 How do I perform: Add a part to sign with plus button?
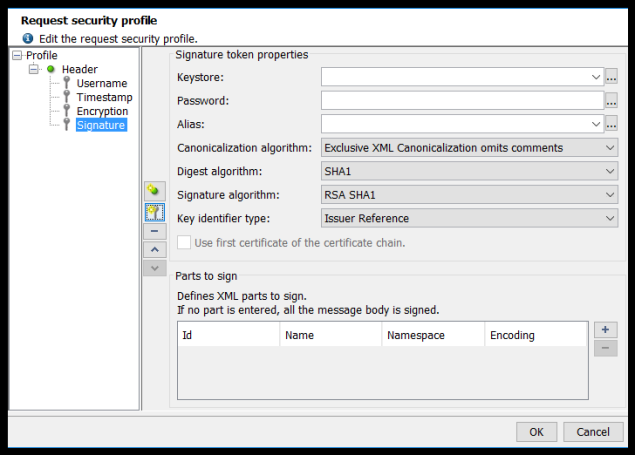tap(606, 329)
